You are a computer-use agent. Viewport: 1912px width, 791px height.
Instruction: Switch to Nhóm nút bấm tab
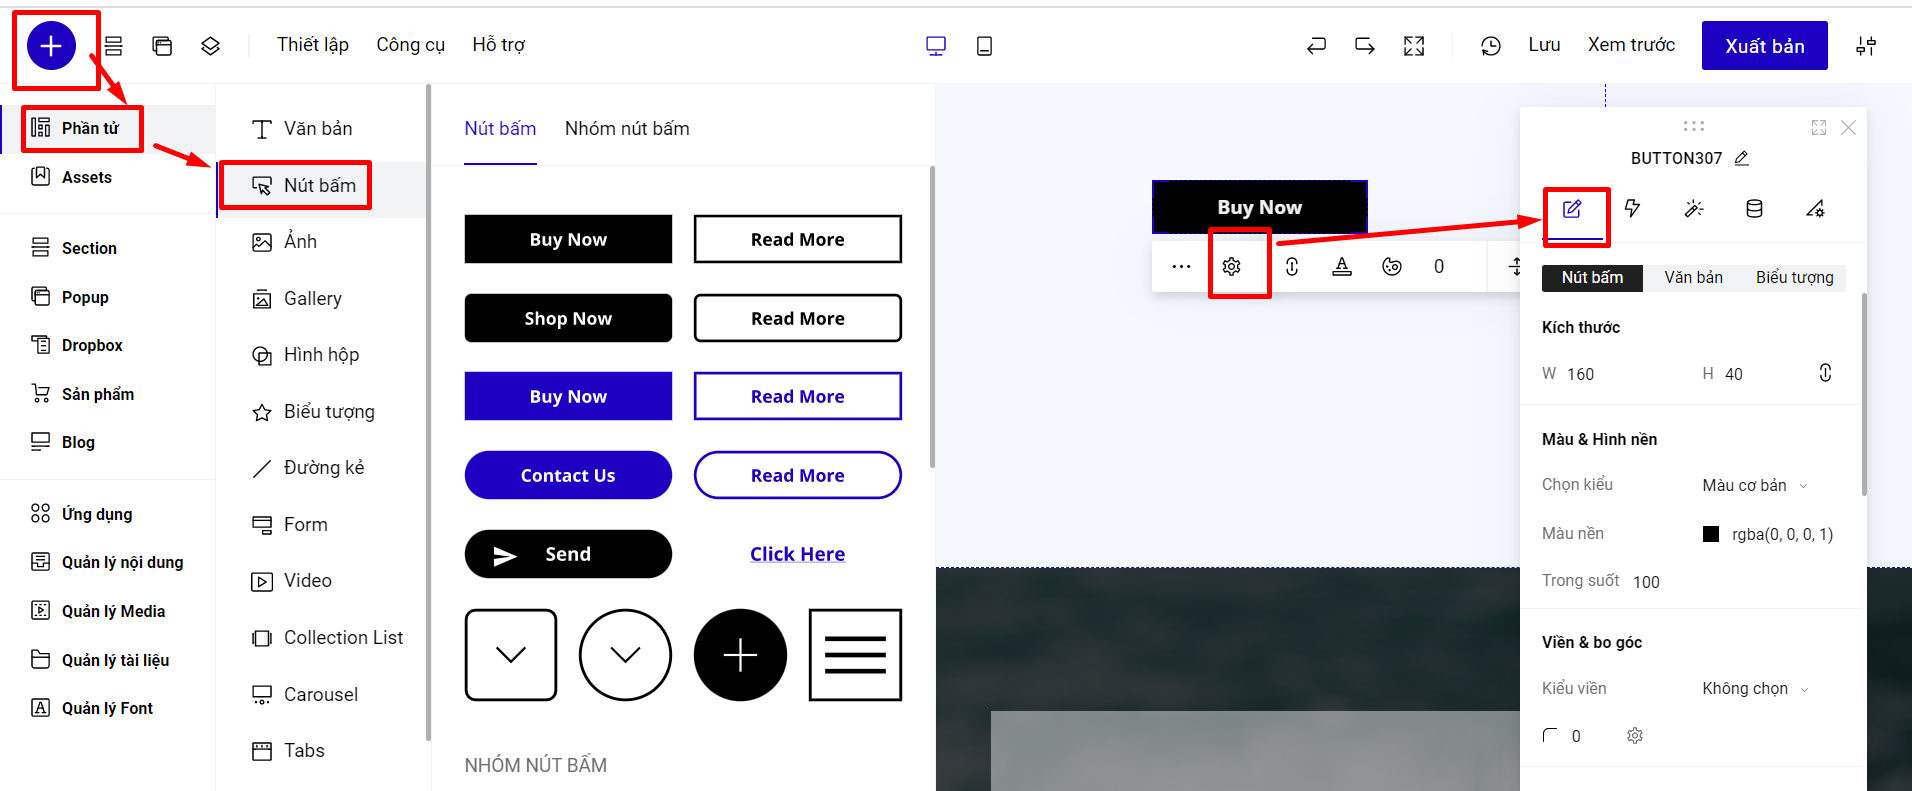pyautogui.click(x=626, y=128)
